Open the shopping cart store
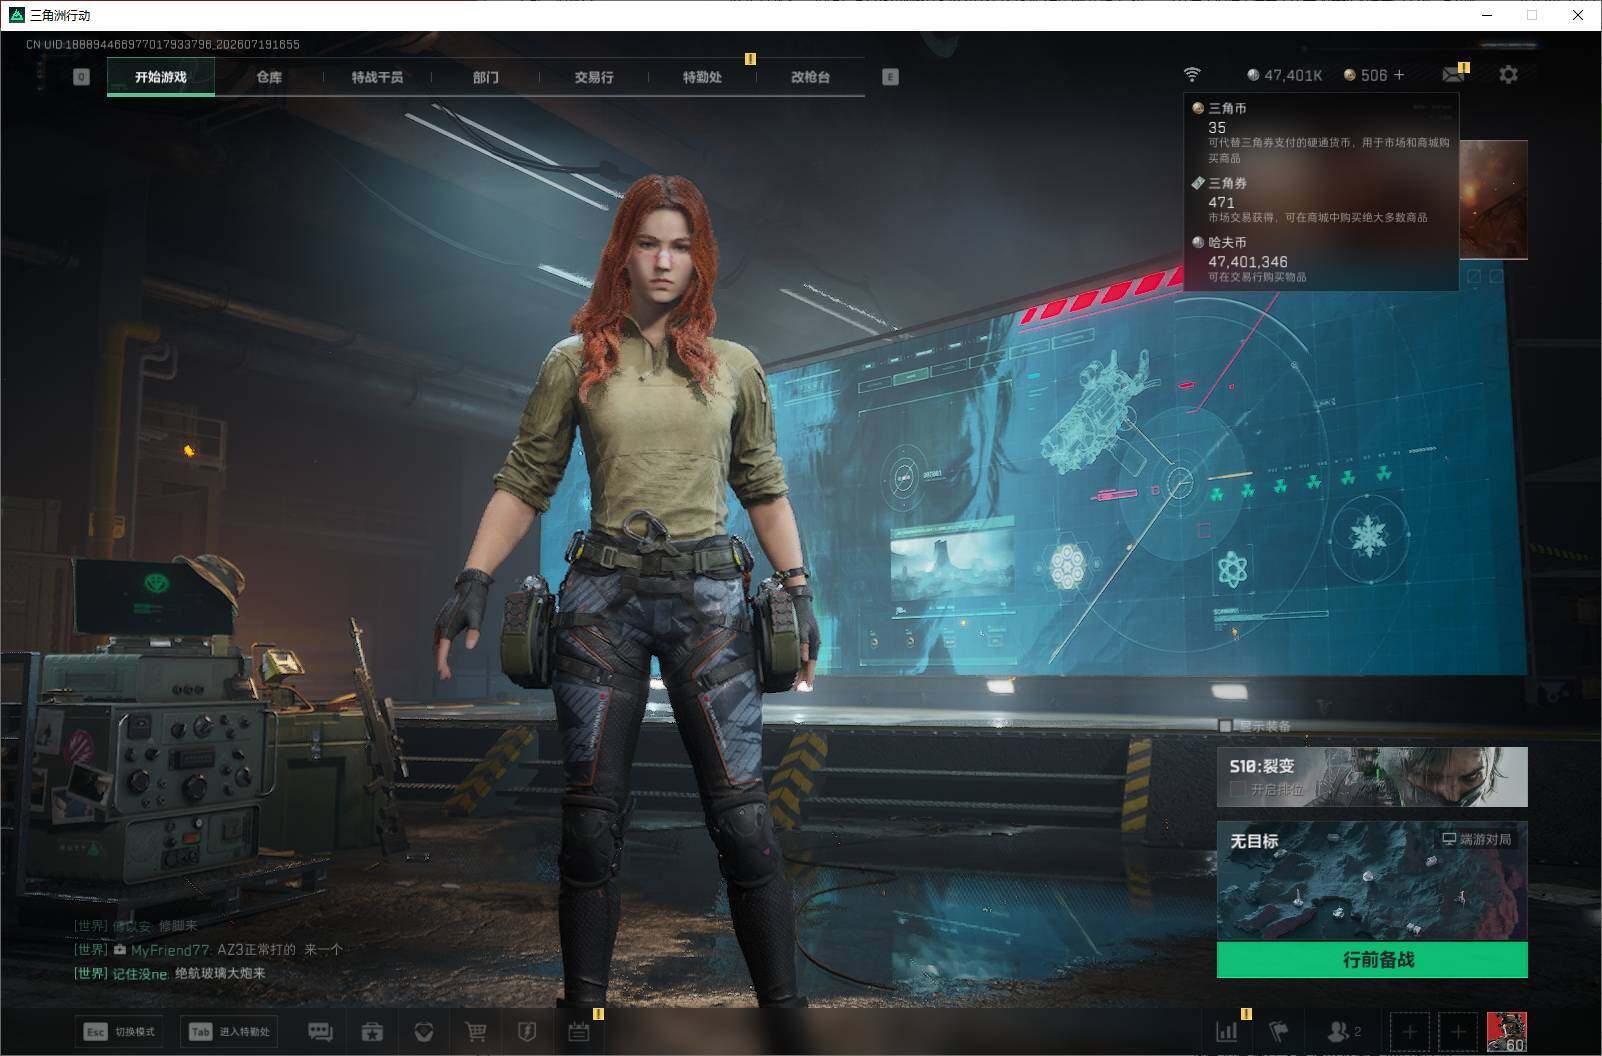Image resolution: width=1602 pixels, height=1056 pixels. tap(476, 1031)
